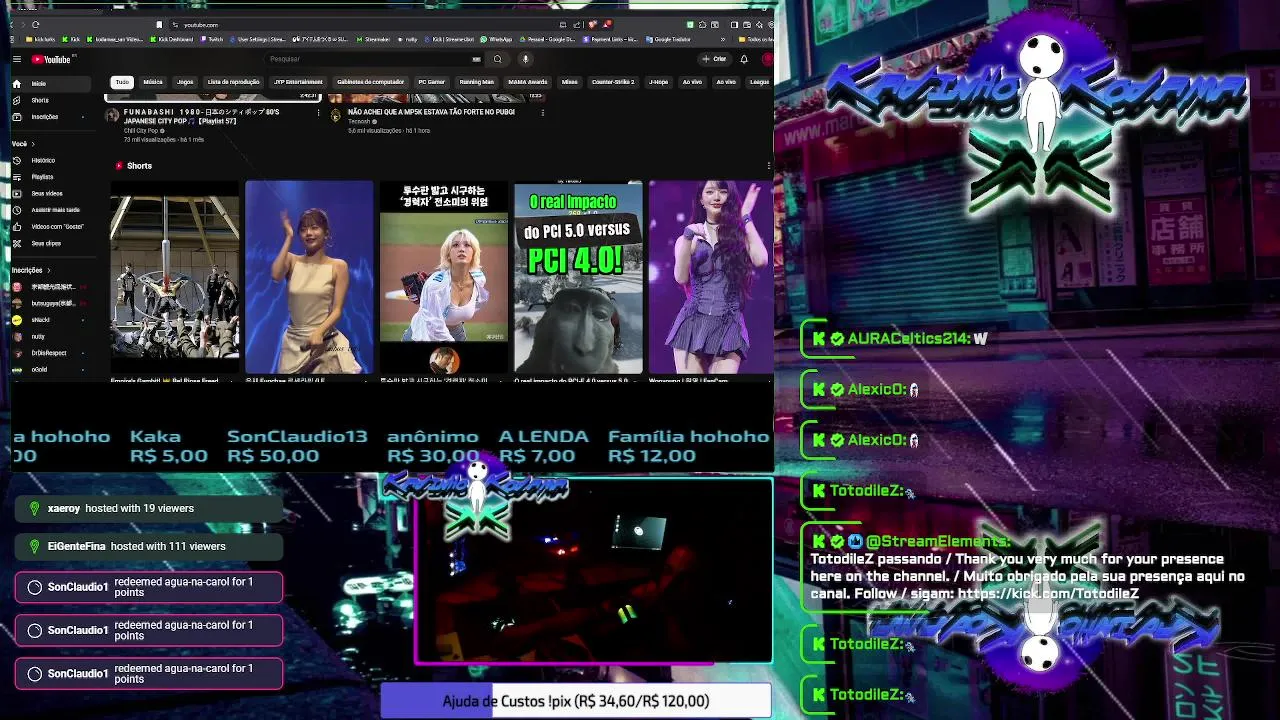Open the Google Tradutor bookmark
Viewport: 1280px width, 720px height.
[x=669, y=39]
